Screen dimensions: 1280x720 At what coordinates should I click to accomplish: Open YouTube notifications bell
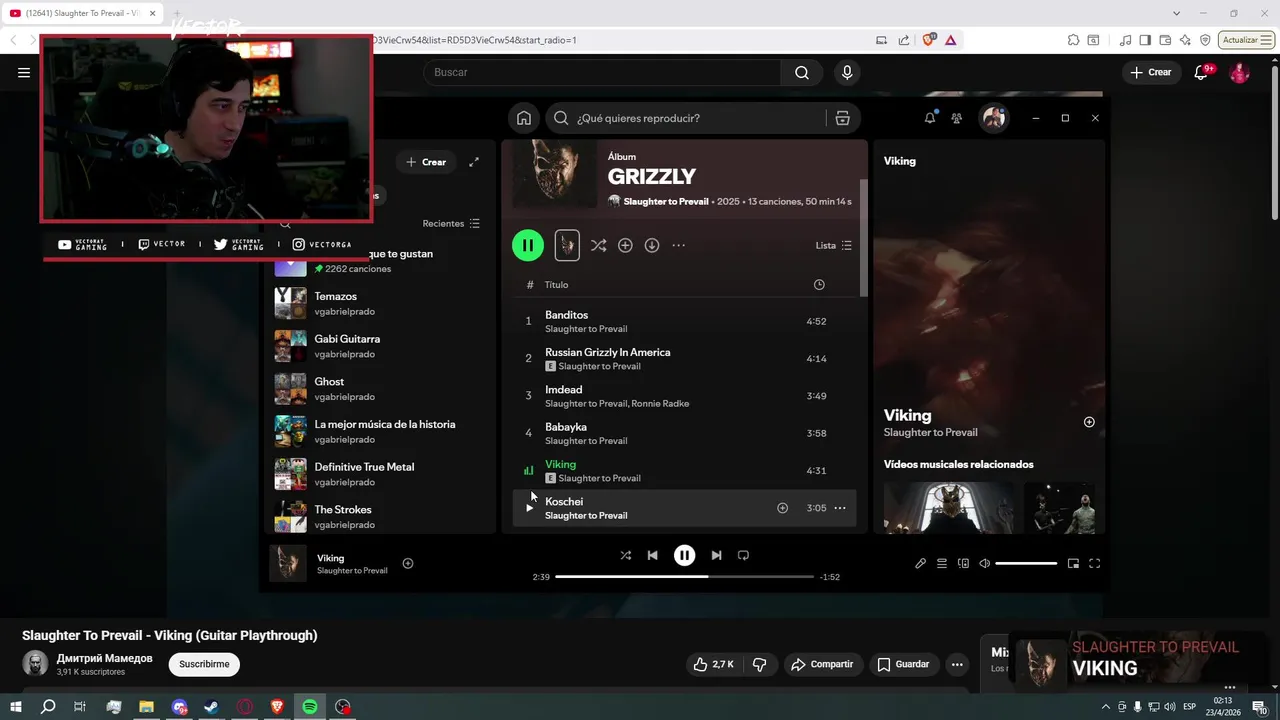click(1201, 72)
